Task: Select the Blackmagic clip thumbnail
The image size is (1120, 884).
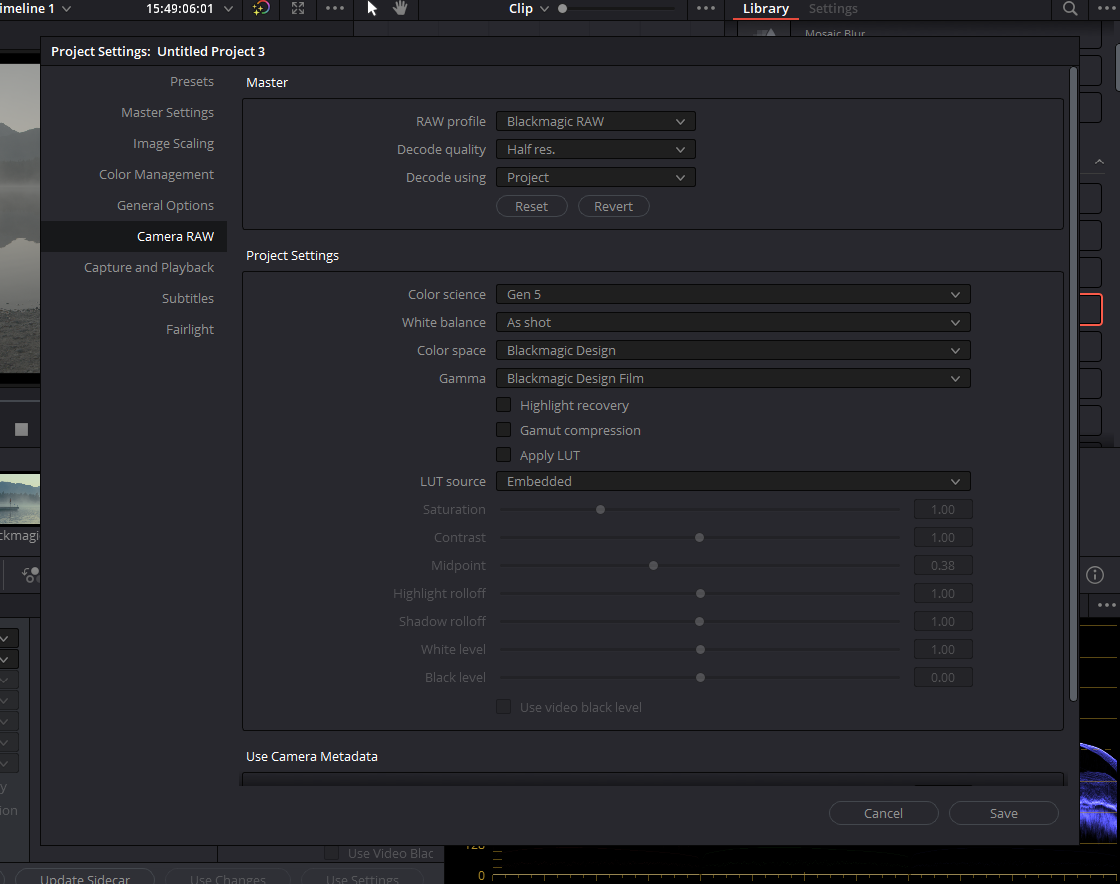Action: click(20, 498)
